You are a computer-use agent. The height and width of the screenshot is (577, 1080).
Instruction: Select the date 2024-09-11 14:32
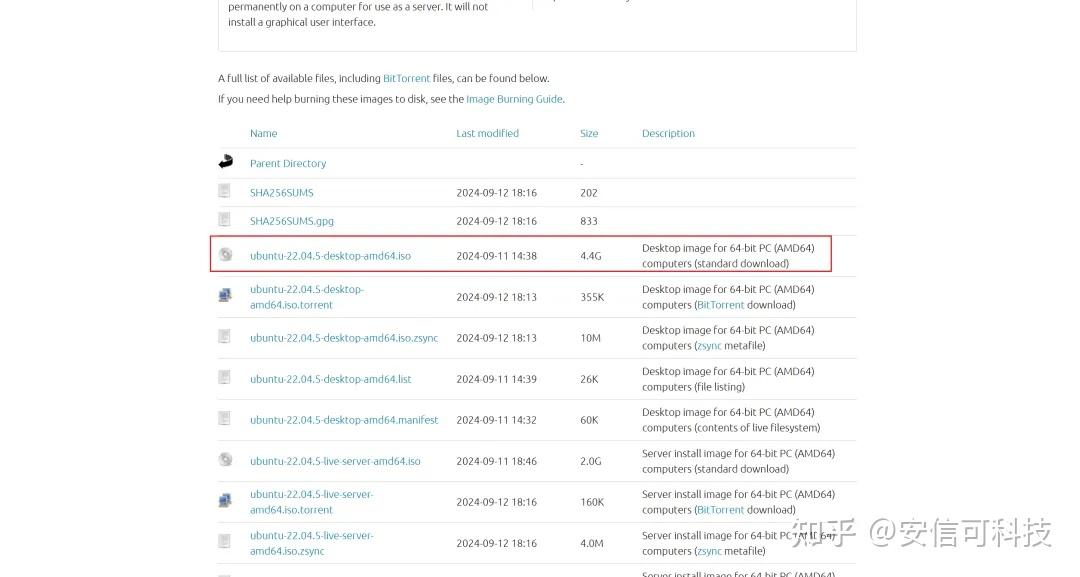[497, 420]
